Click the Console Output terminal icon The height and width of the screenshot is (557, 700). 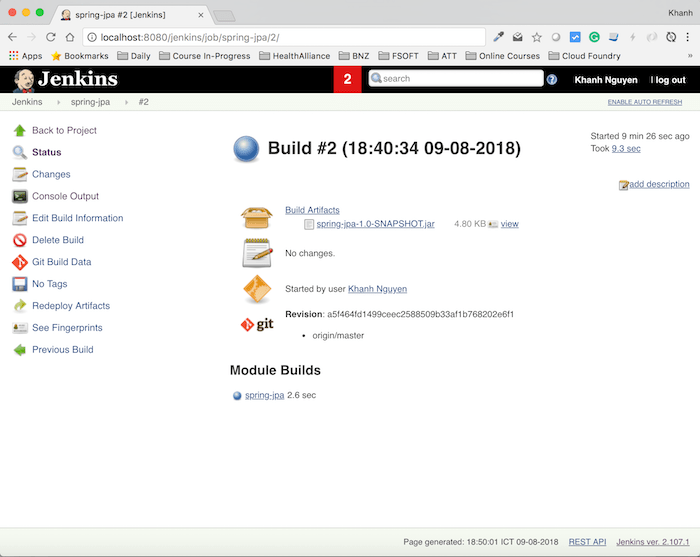(x=20, y=196)
